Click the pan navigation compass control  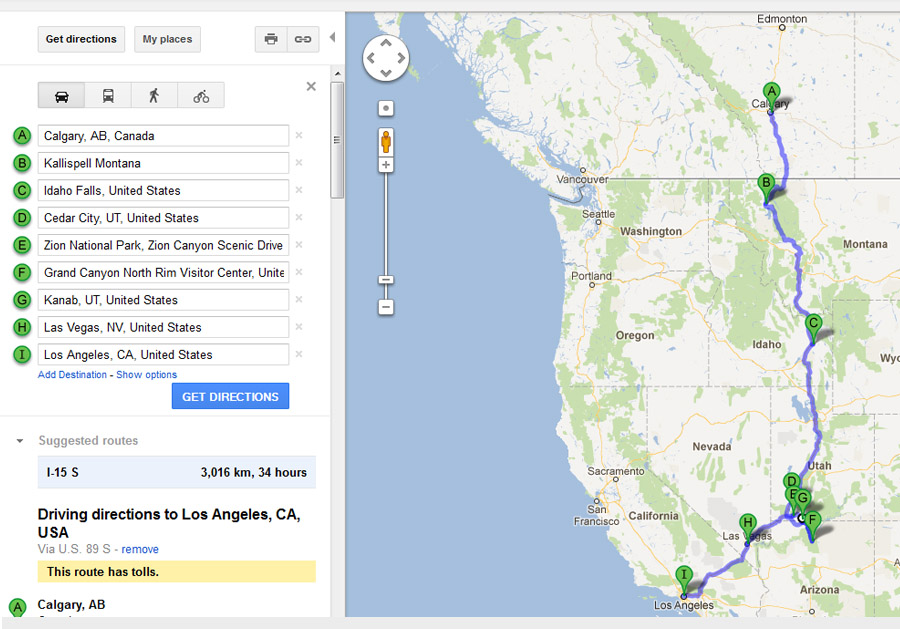pyautogui.click(x=385, y=58)
